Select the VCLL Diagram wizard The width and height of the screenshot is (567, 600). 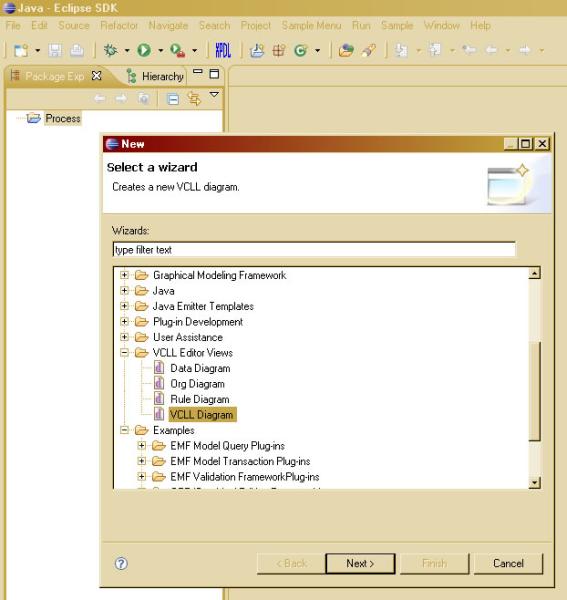pos(202,414)
